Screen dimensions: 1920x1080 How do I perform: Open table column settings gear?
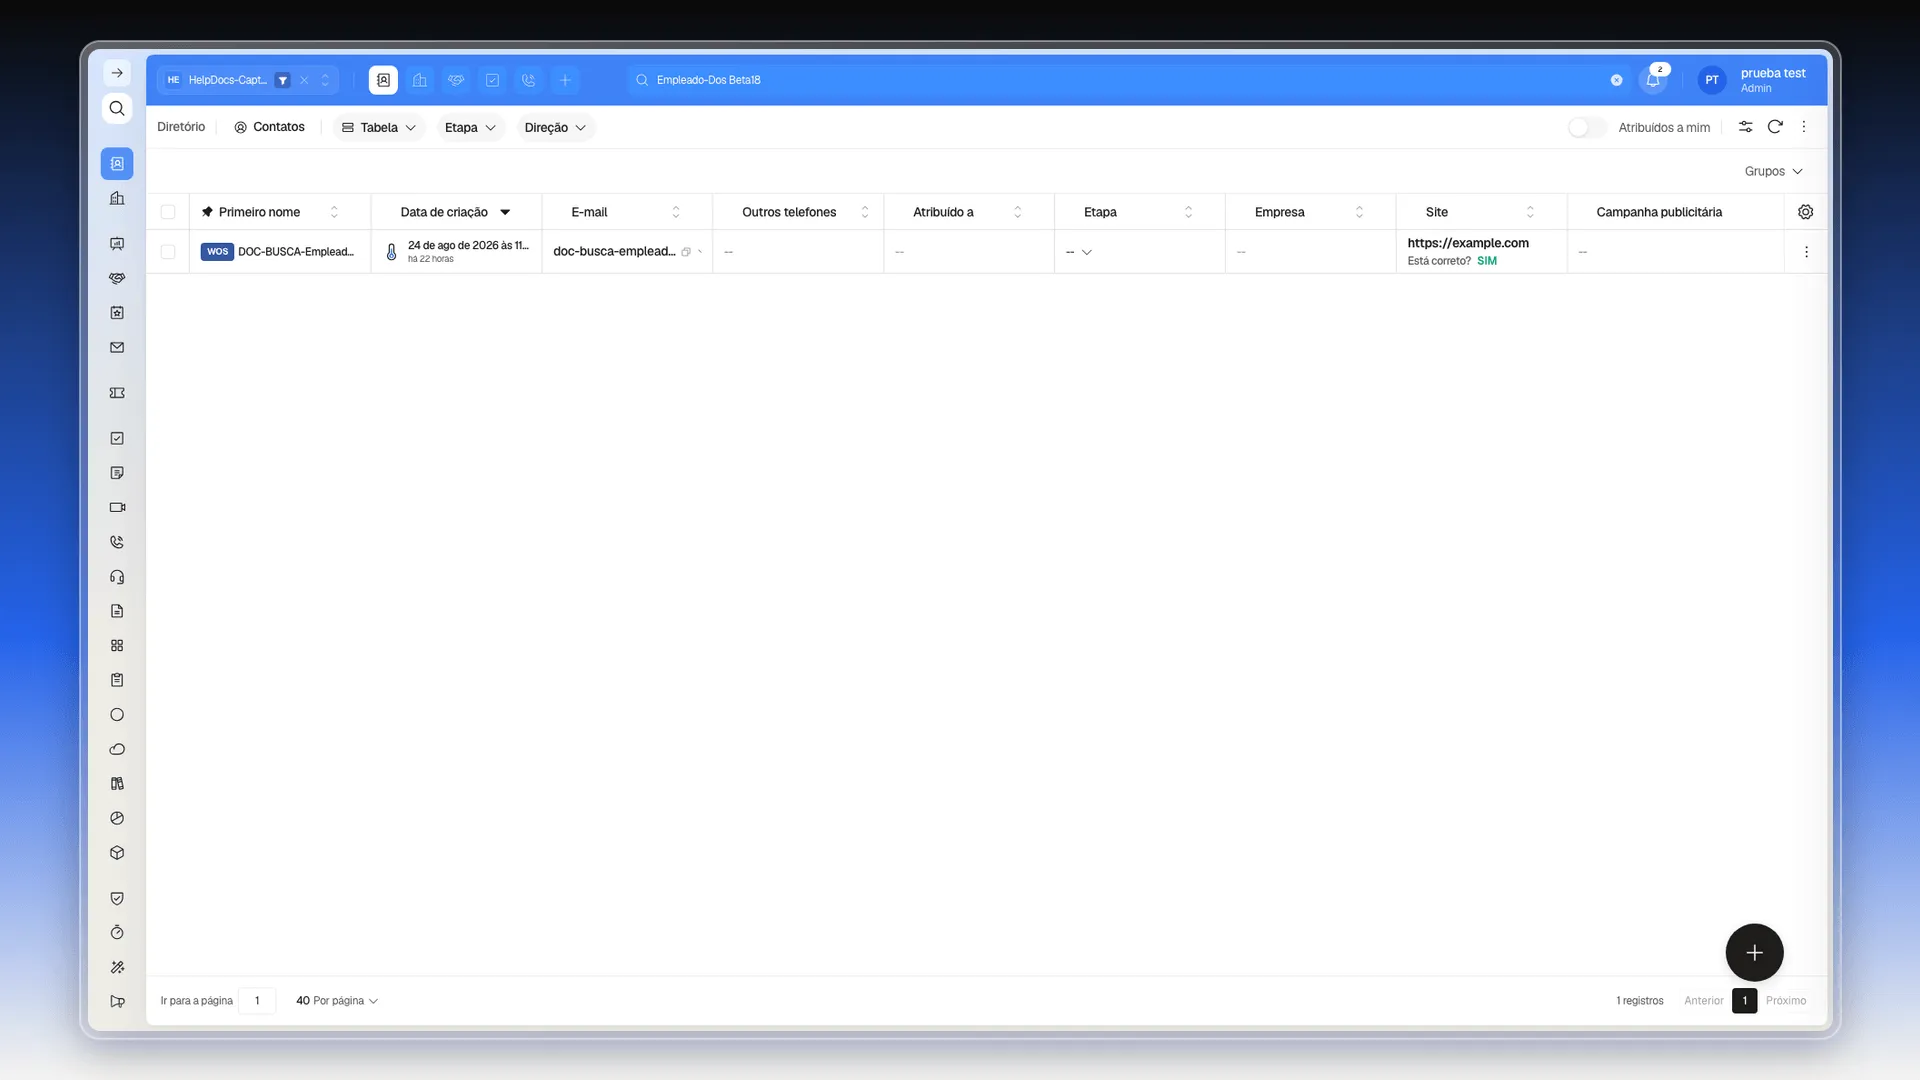tap(1805, 212)
